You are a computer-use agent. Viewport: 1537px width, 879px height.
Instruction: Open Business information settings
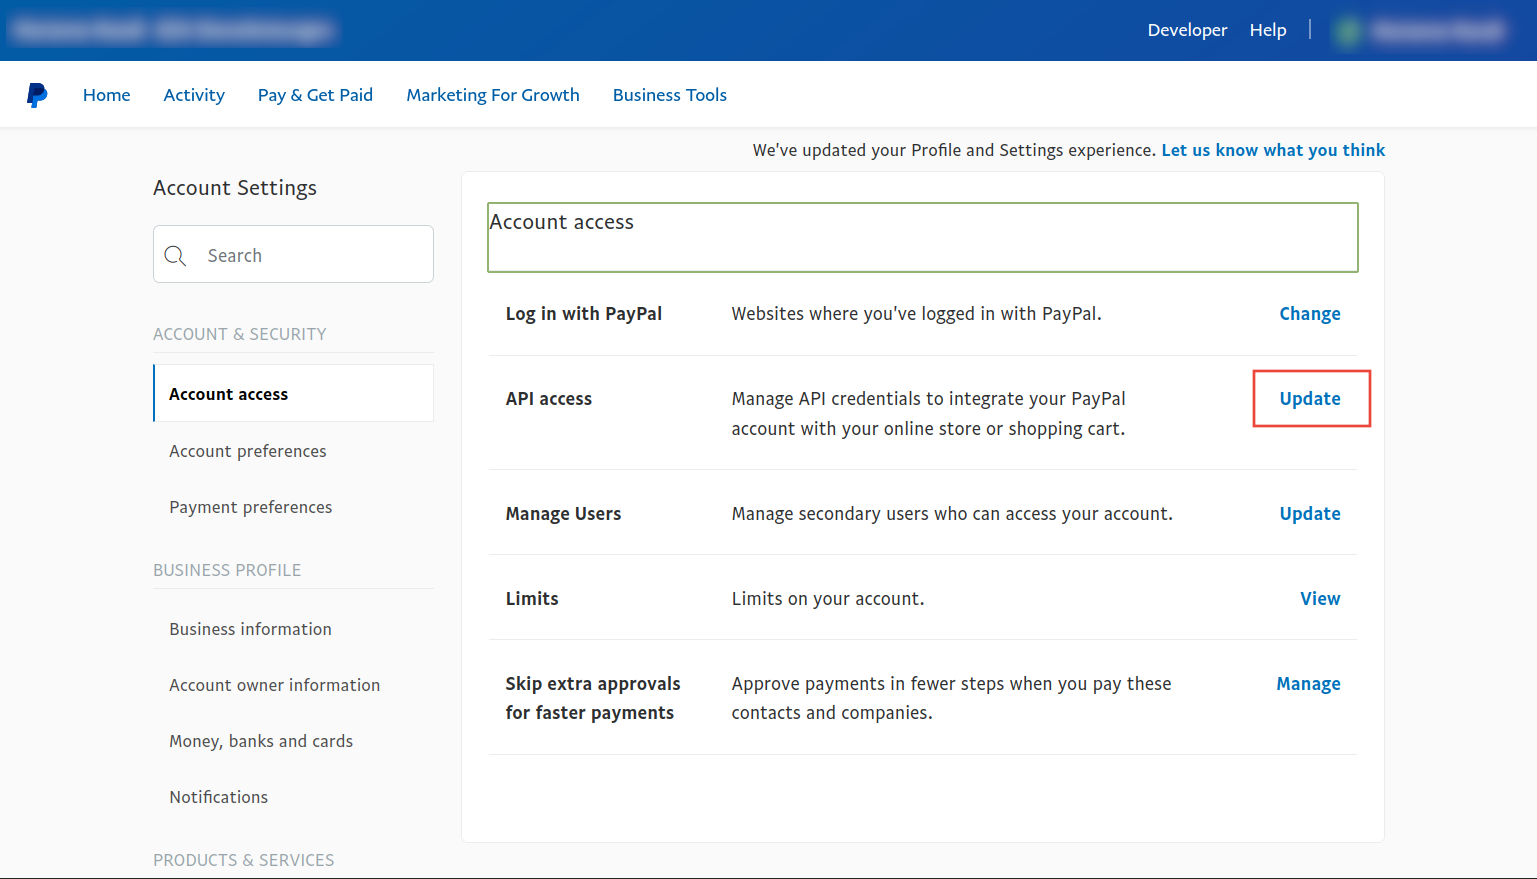[250, 629]
